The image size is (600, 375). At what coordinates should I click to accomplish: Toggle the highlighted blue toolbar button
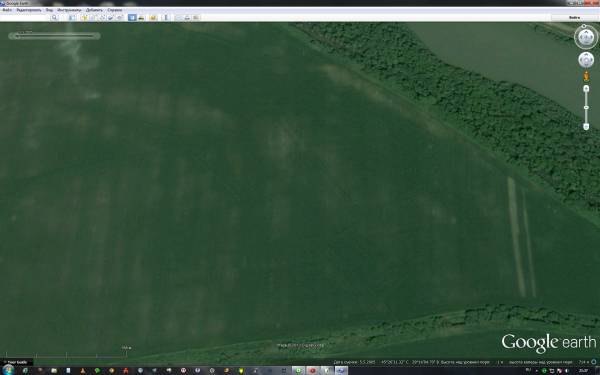tap(132, 17)
